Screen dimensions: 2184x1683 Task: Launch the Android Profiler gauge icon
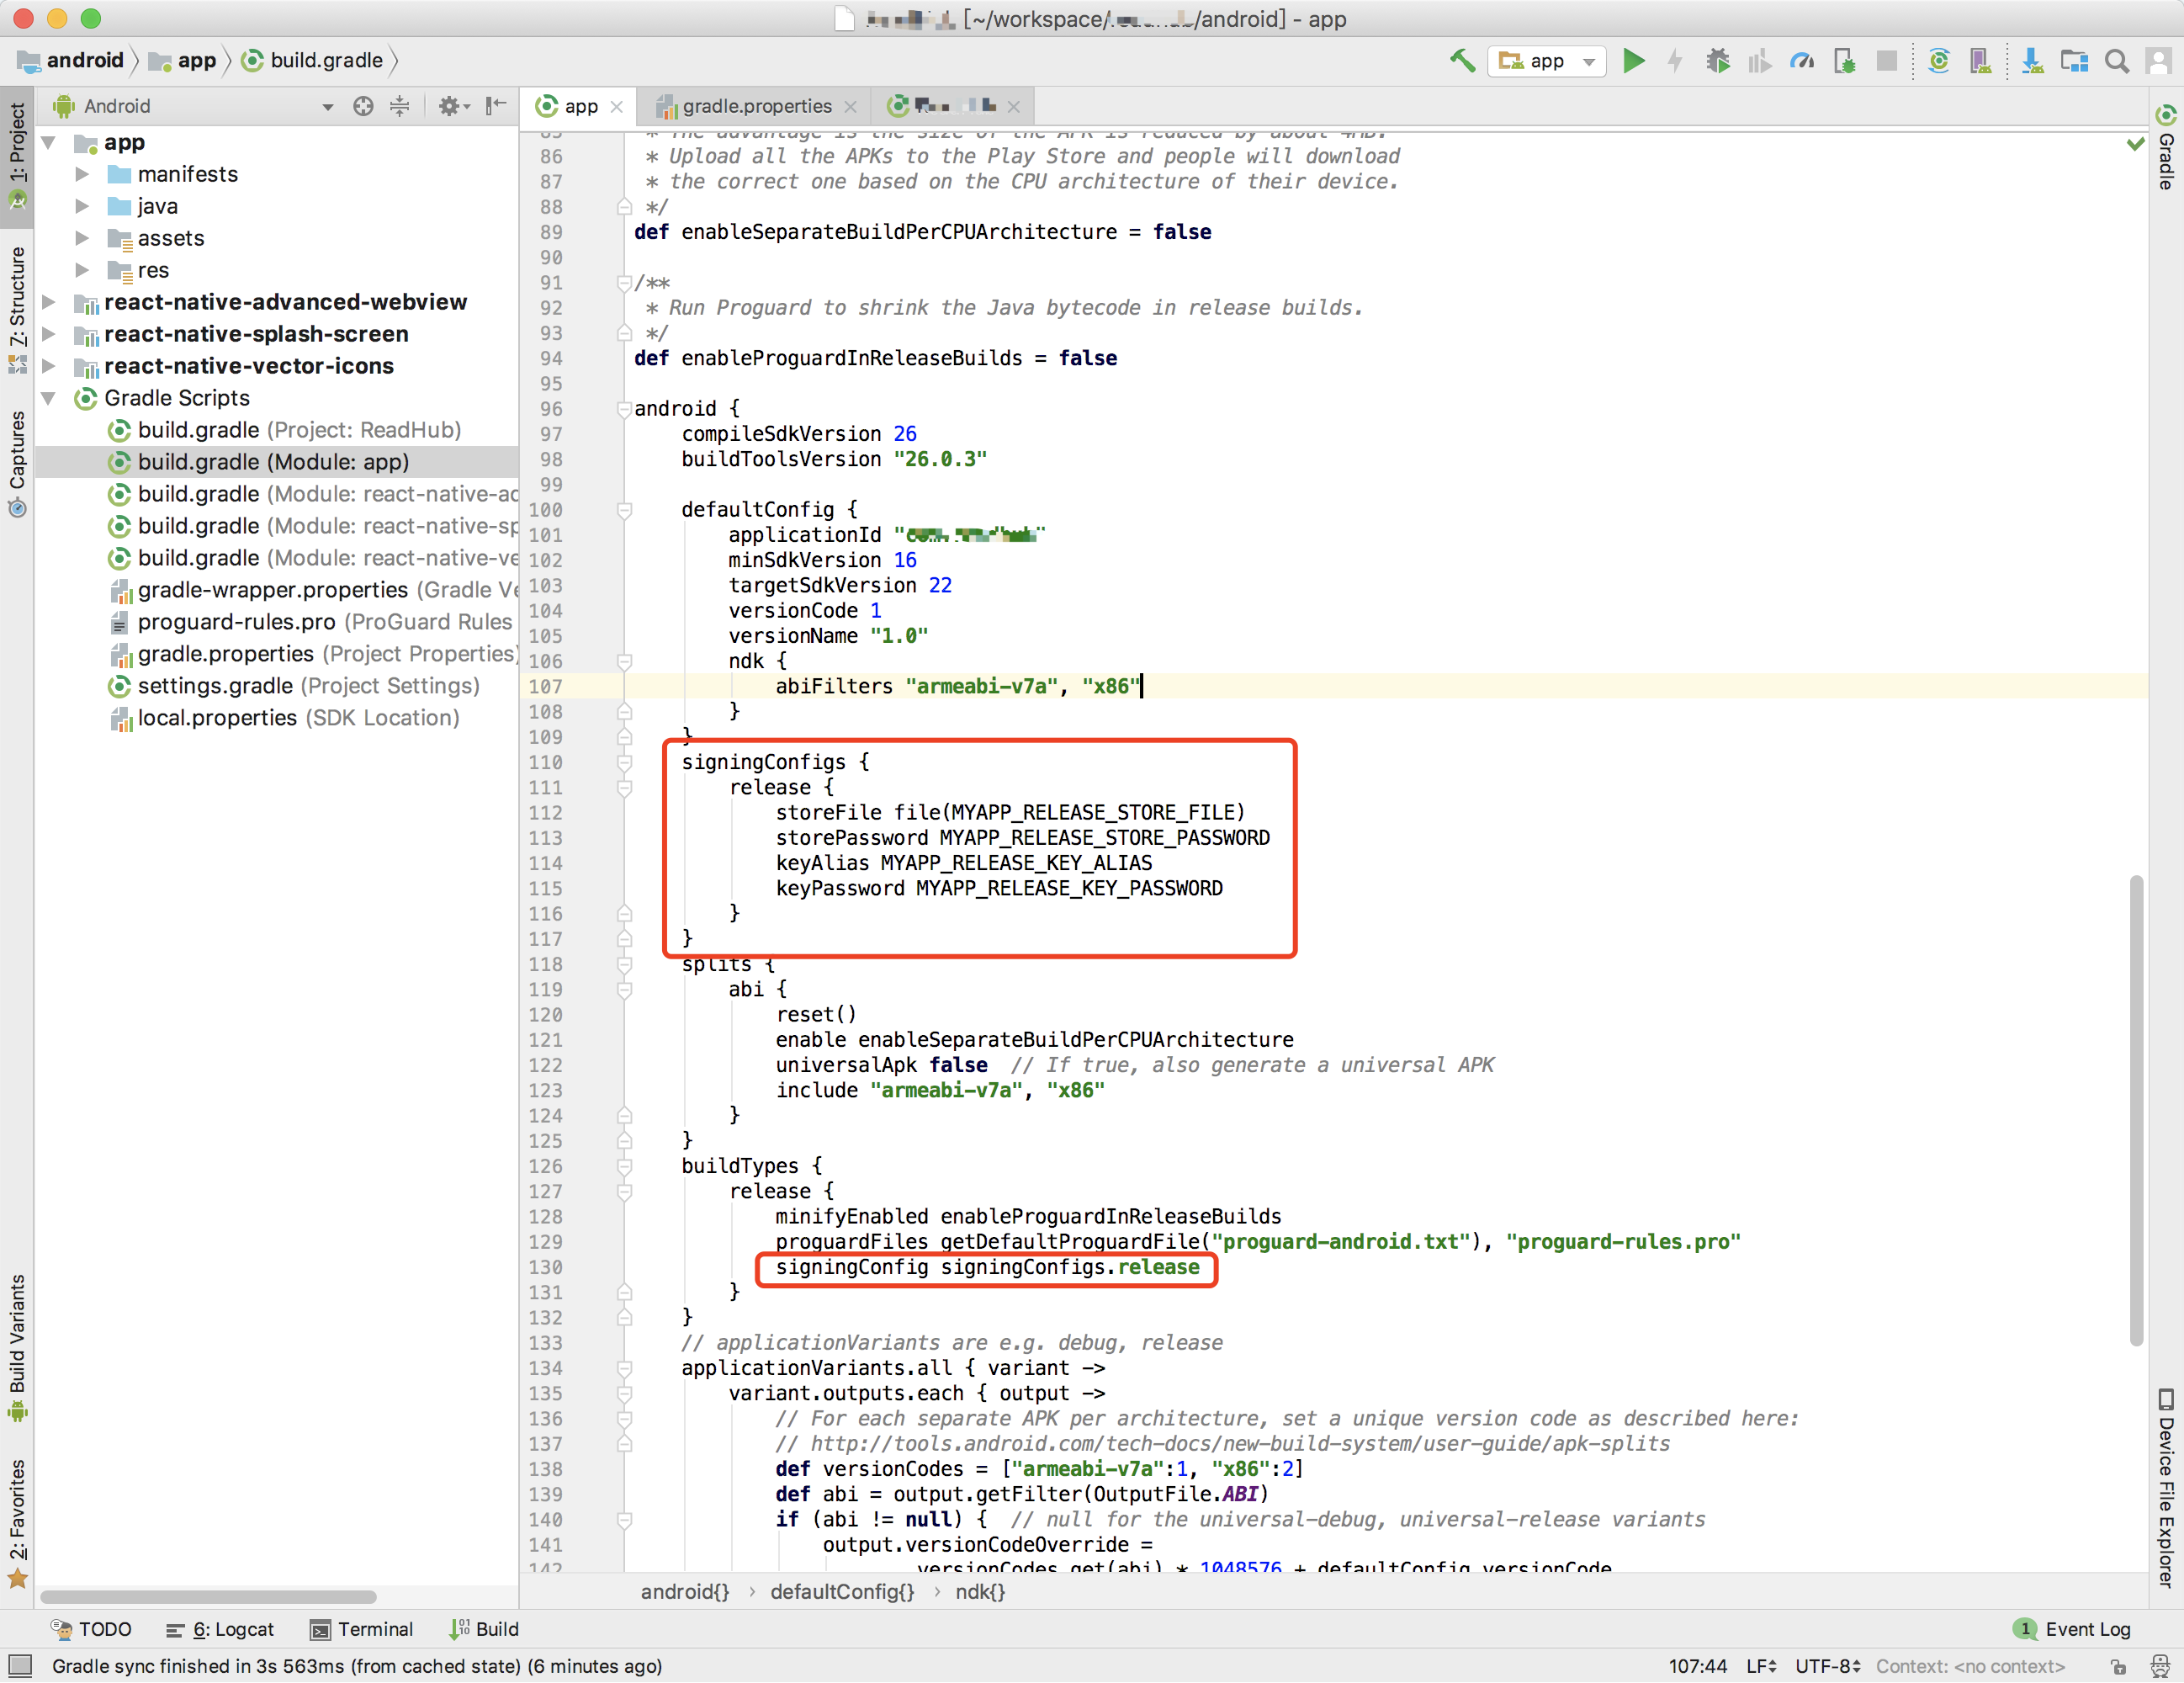pos(1802,61)
